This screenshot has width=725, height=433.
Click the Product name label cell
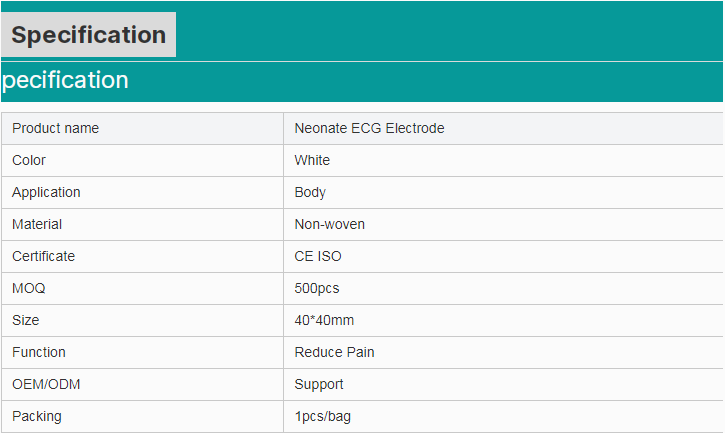click(x=56, y=128)
